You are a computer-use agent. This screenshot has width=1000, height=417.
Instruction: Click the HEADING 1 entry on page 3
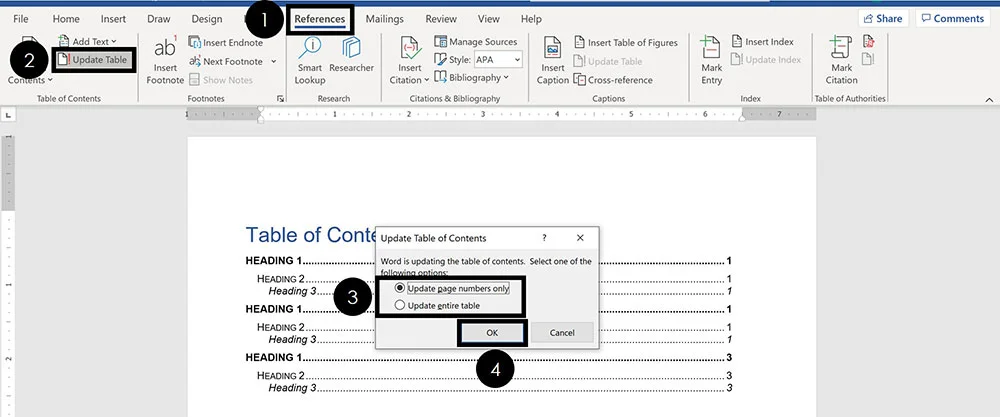489,358
